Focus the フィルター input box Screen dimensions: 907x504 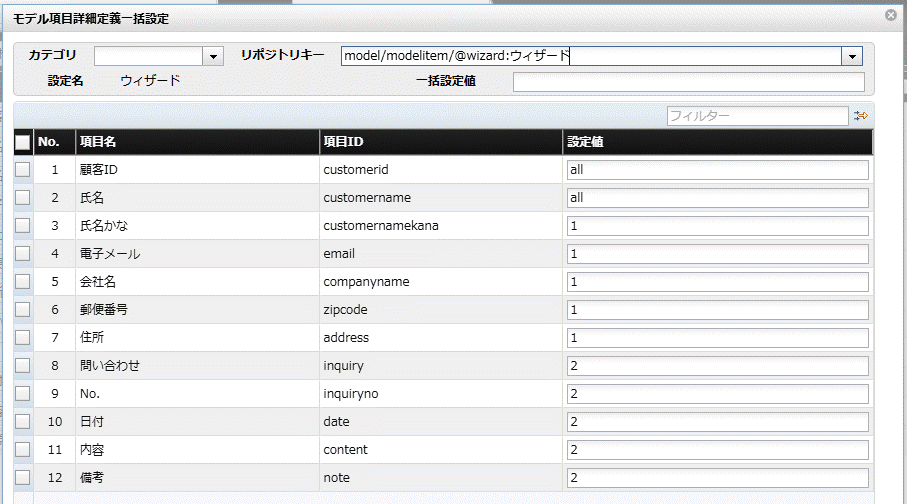[758, 116]
